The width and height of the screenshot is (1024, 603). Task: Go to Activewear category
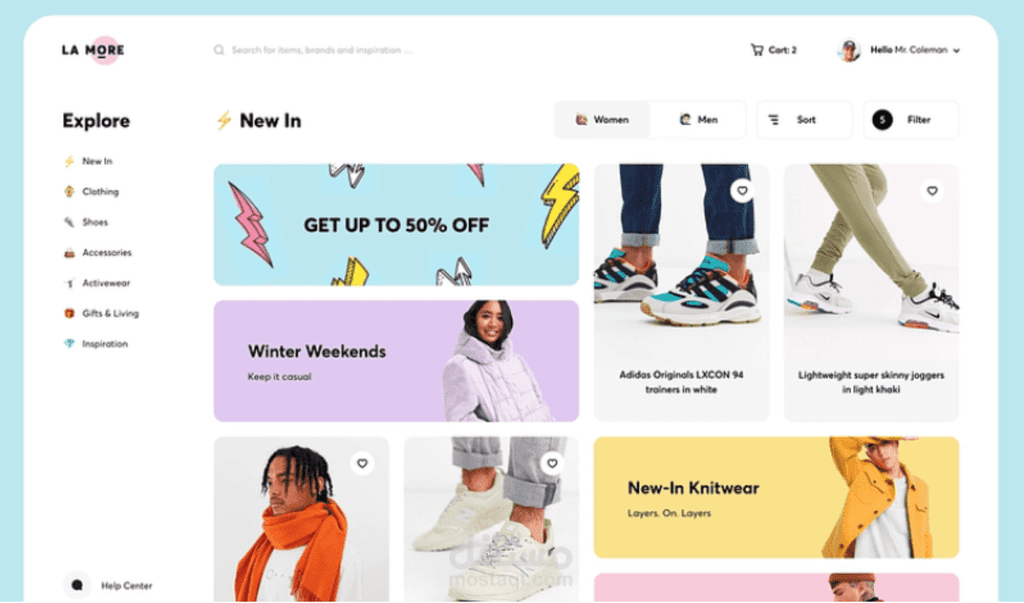click(x=106, y=283)
